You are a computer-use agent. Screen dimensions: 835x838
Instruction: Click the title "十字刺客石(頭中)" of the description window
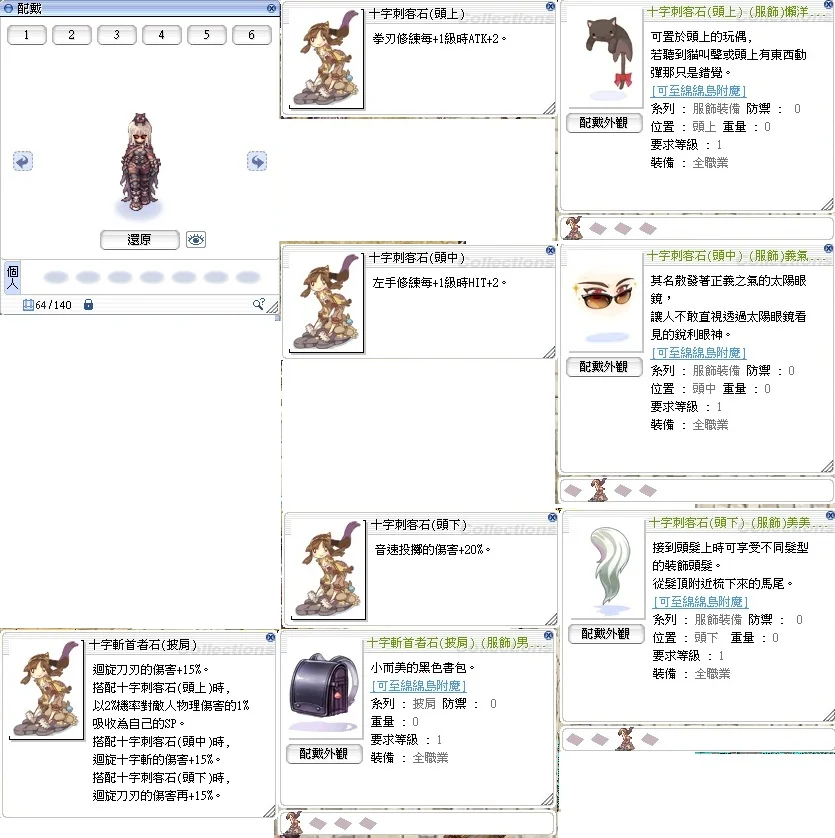click(x=417, y=258)
